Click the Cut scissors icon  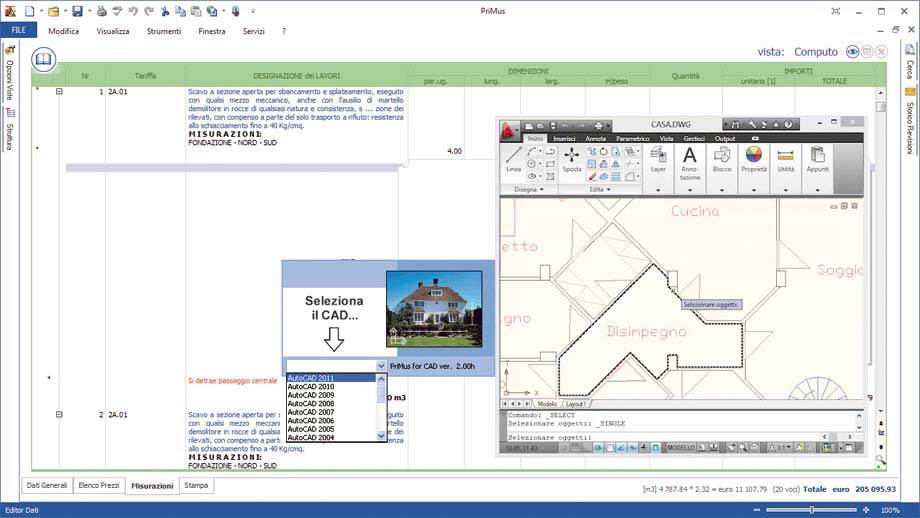pyautogui.click(x=165, y=11)
